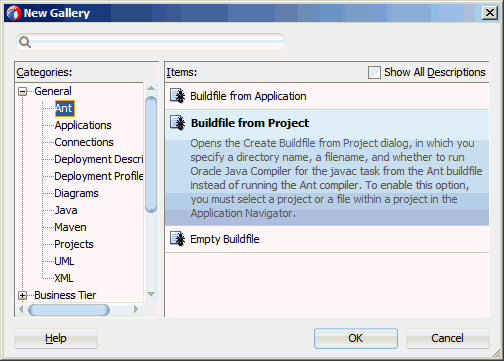The height and width of the screenshot is (361, 504).
Task: Choose Empty Buildfile item
Action: (x=327, y=239)
